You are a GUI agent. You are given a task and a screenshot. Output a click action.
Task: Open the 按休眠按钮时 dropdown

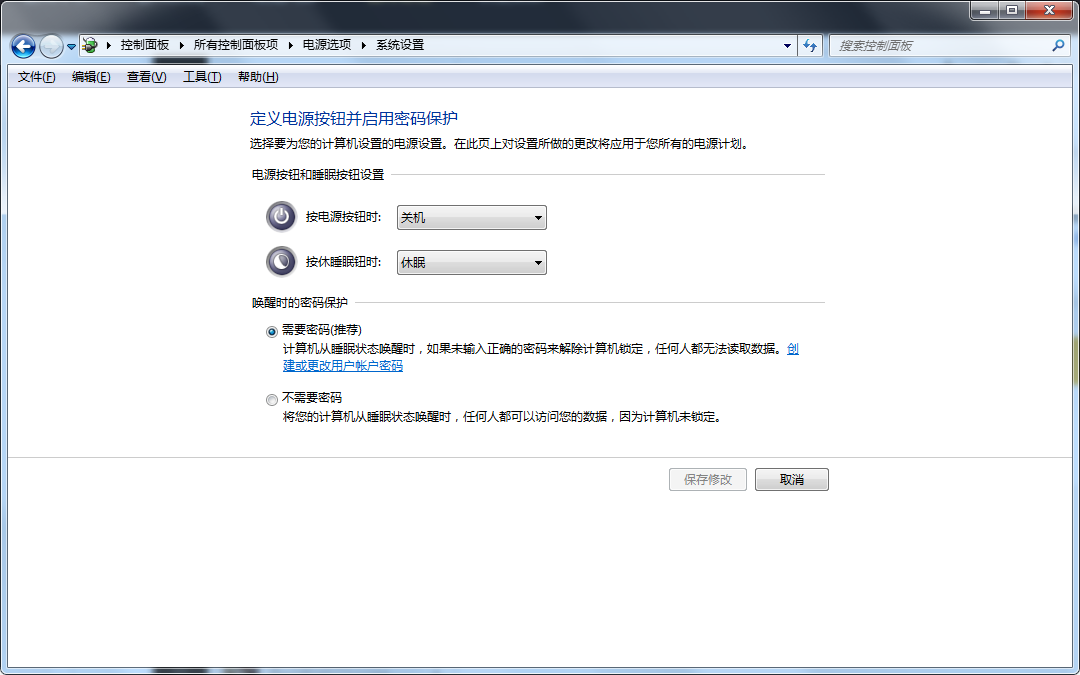(471, 263)
